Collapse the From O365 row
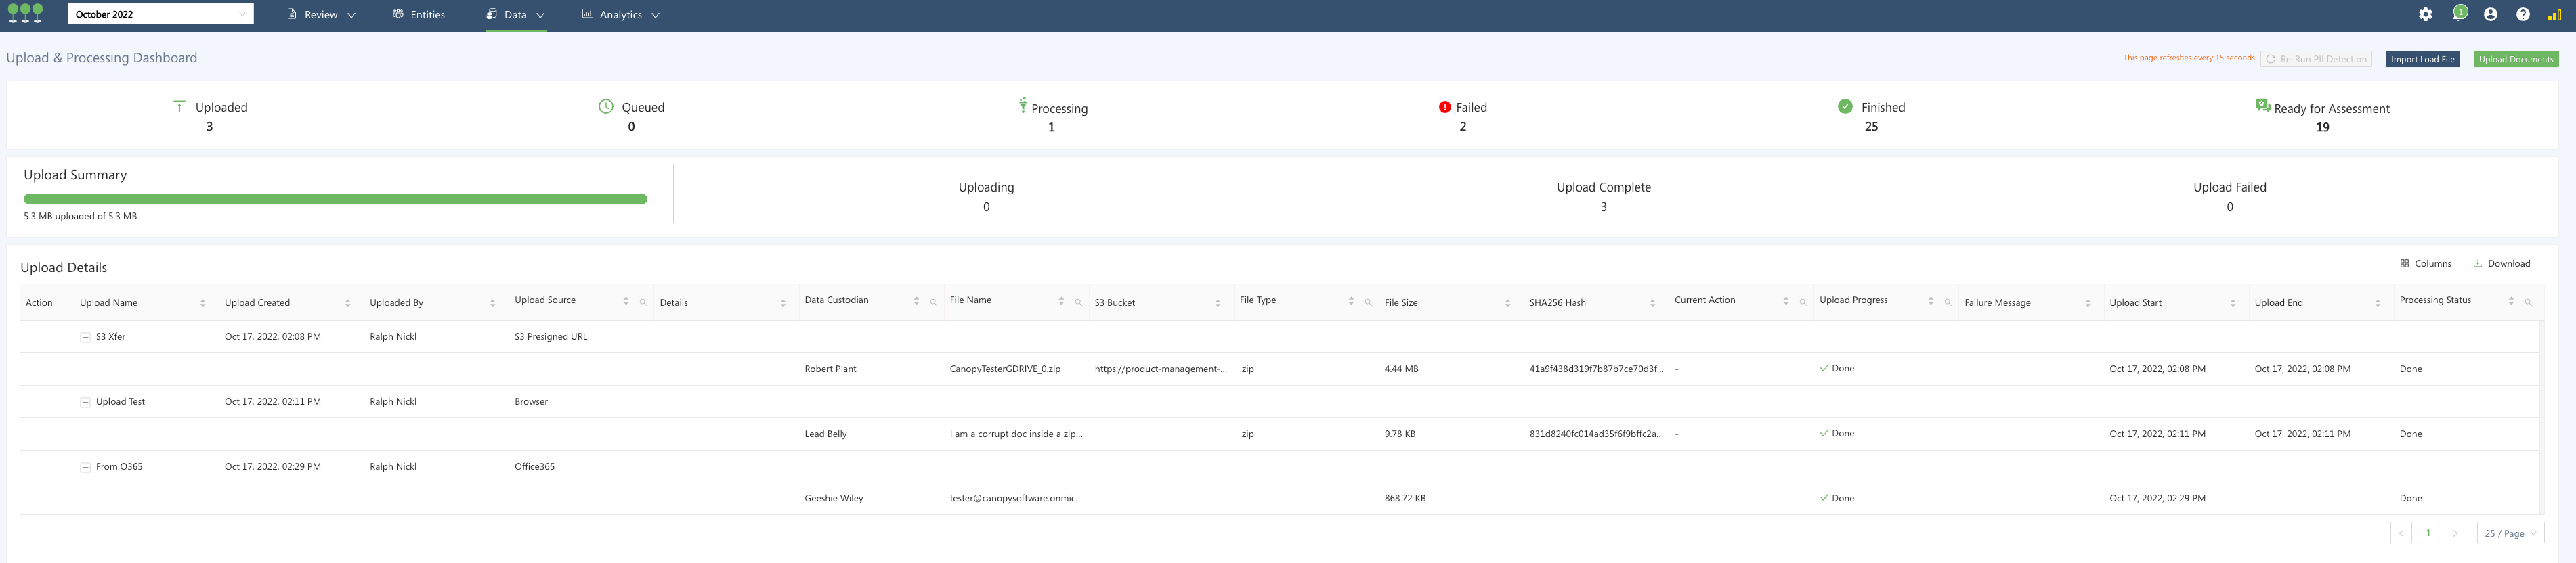Viewport: 2576px width, 563px height. pos(85,467)
